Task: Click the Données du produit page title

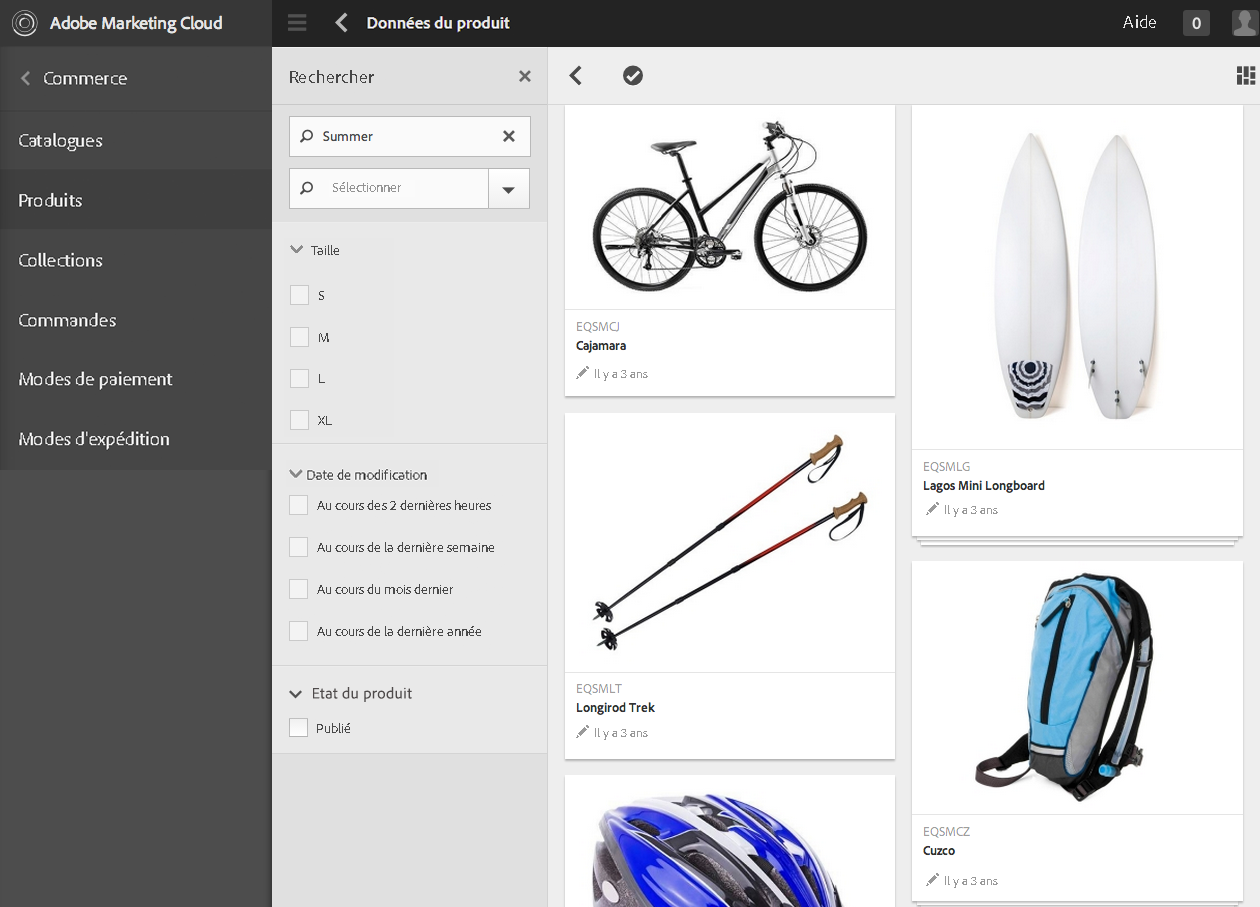Action: 438,23
